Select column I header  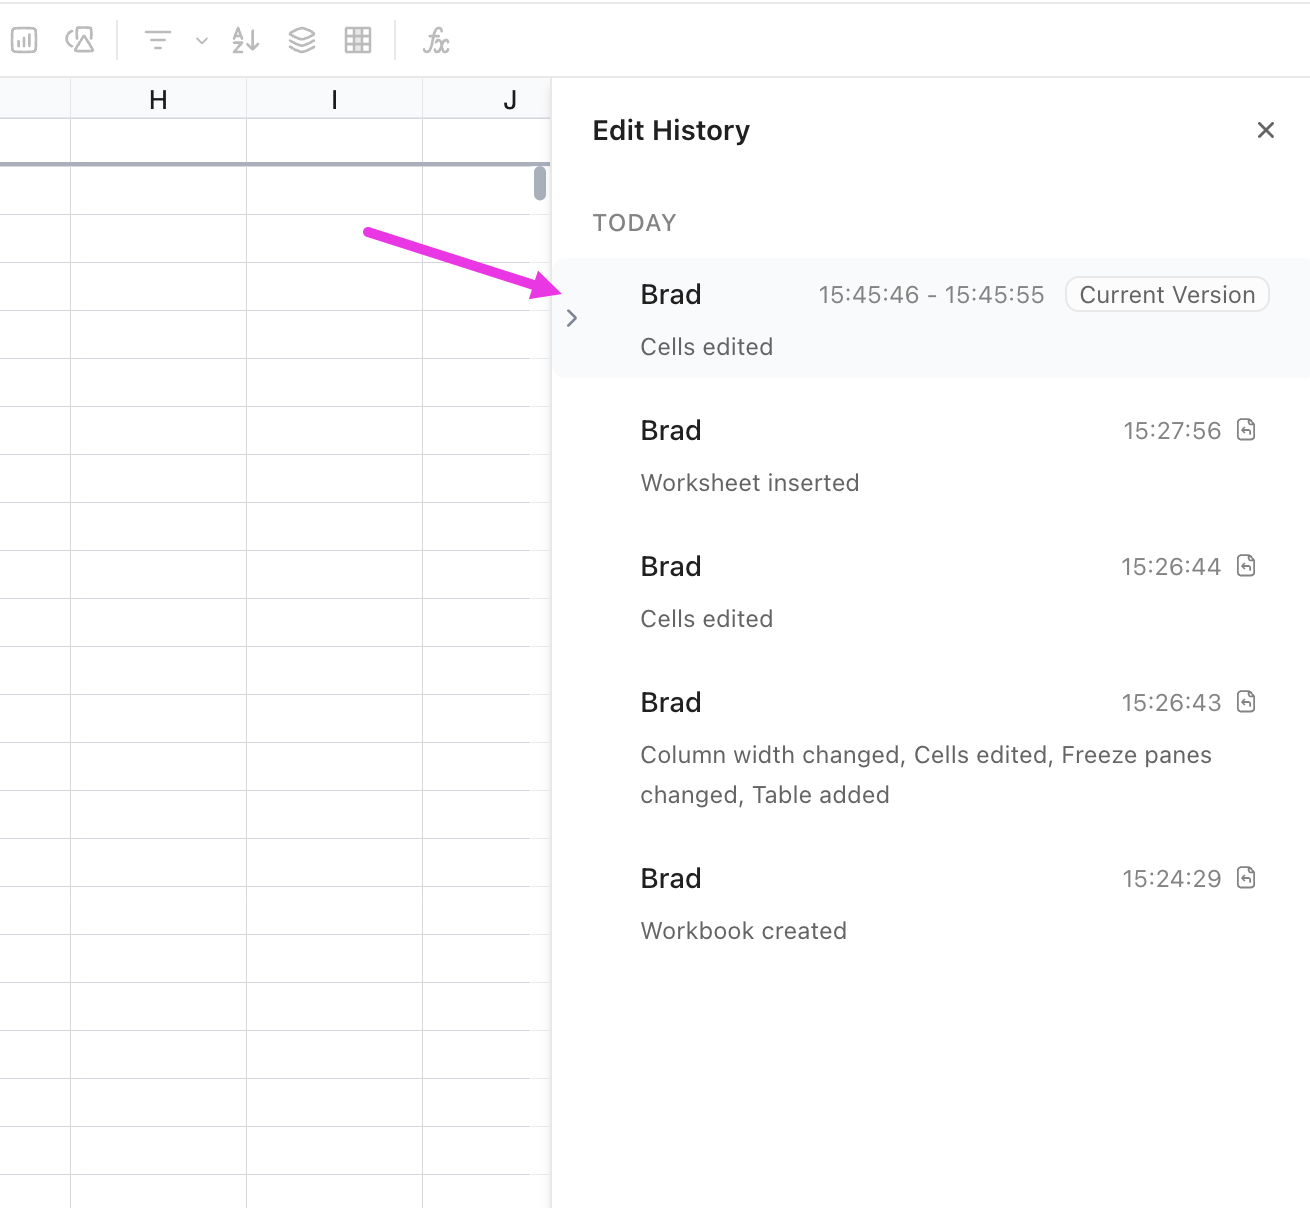coord(334,99)
